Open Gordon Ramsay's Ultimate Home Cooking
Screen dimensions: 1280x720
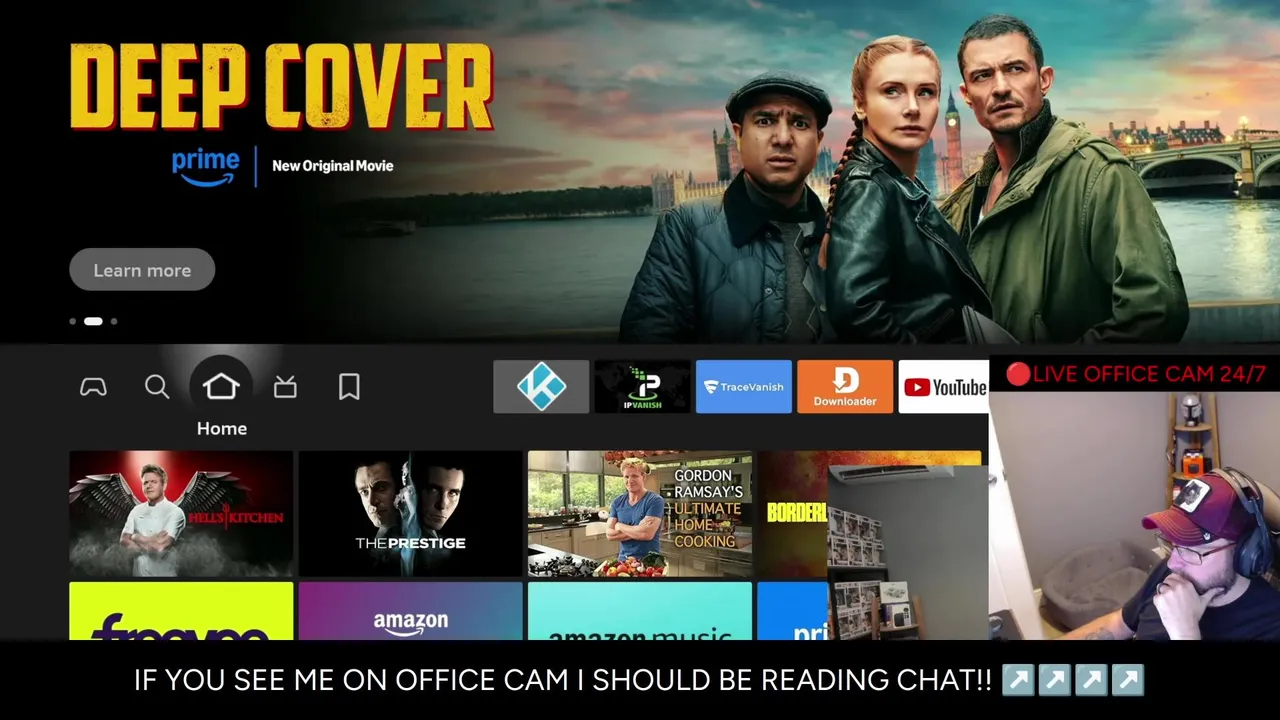pos(640,513)
